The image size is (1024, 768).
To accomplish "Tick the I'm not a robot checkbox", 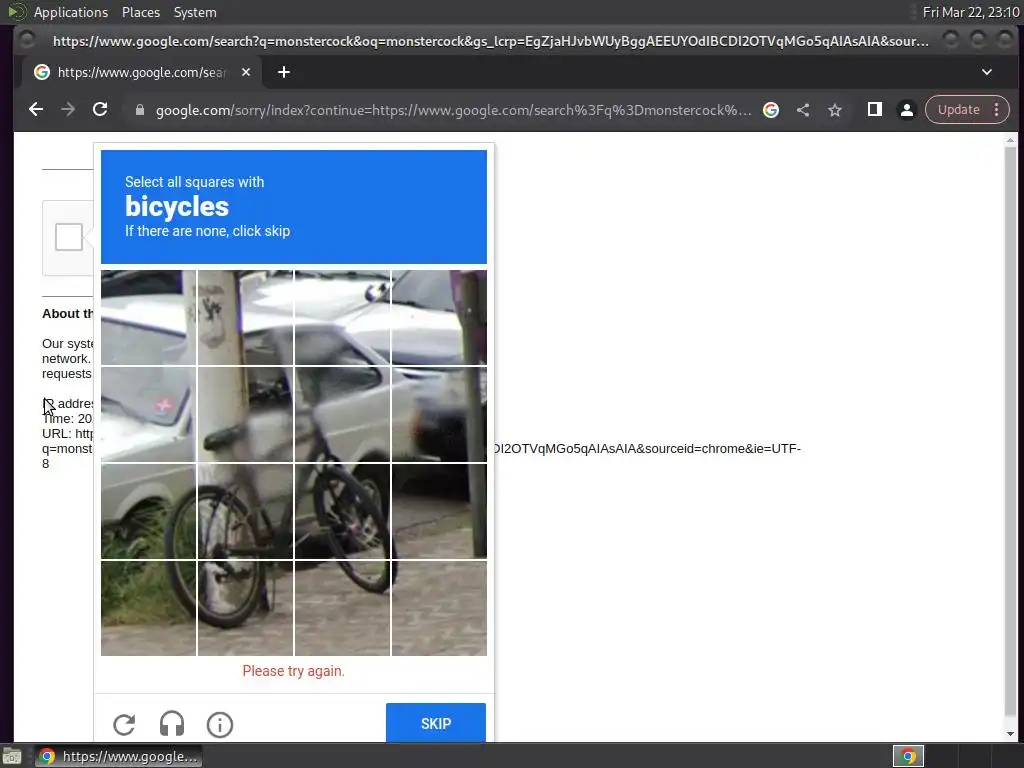I will click(69, 236).
